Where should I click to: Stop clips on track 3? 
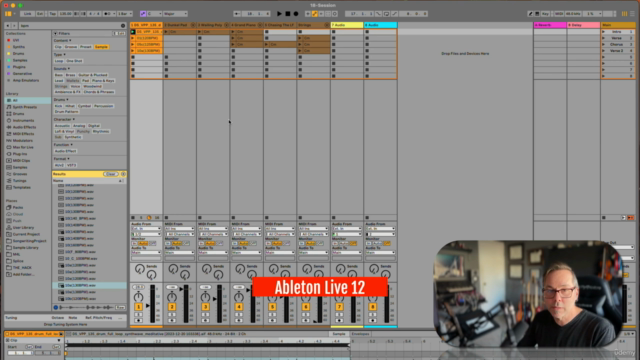(200, 218)
